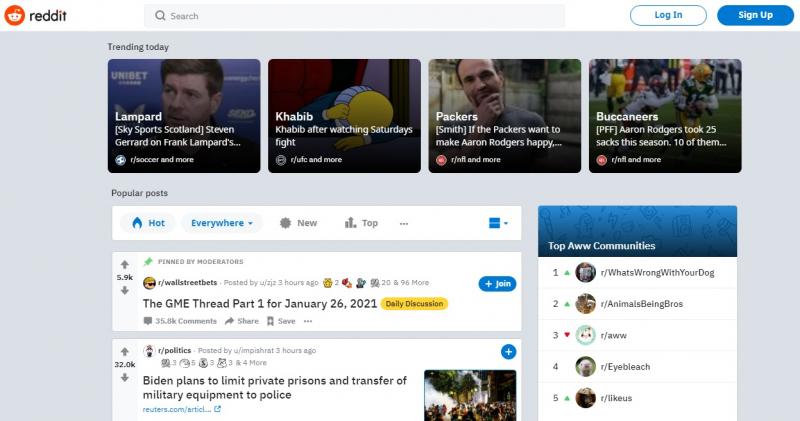The height and width of the screenshot is (421, 800).
Task: Sort posts by New
Action: point(298,223)
